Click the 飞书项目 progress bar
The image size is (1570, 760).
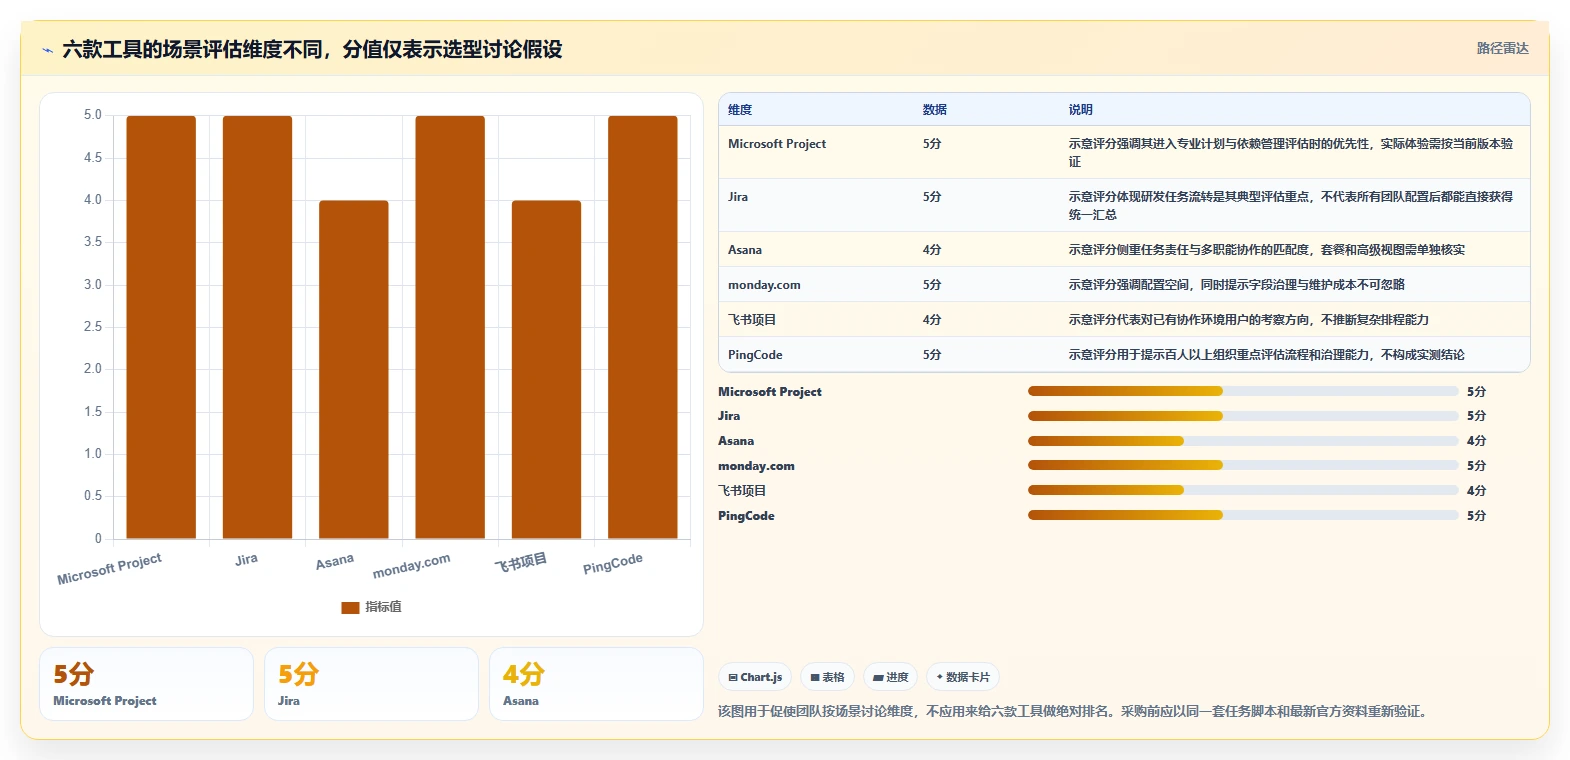pyautogui.click(x=1243, y=490)
